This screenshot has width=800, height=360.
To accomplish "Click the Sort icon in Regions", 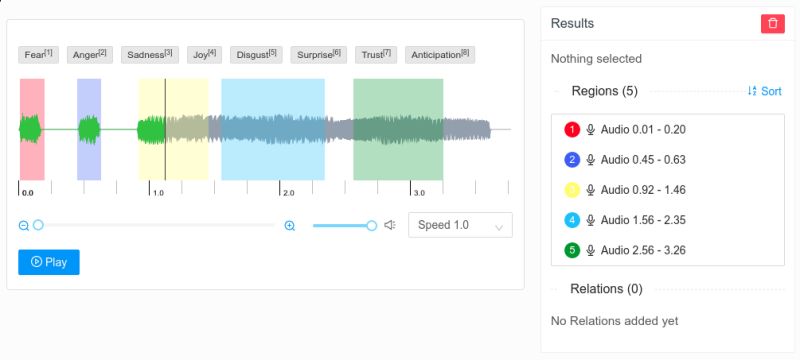I will point(752,91).
